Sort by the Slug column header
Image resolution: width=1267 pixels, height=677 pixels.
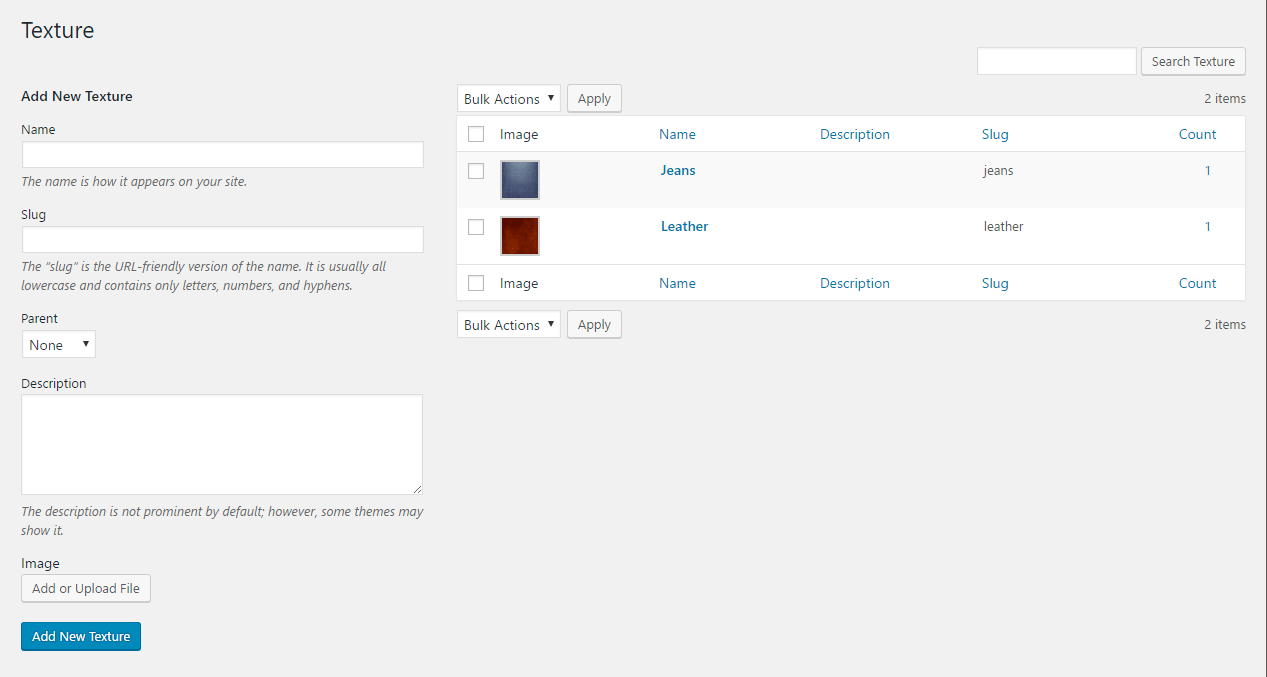point(995,134)
